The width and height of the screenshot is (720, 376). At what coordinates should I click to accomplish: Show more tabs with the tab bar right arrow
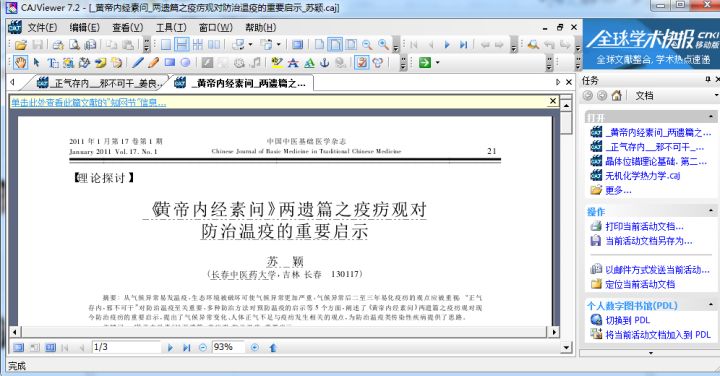(x=558, y=82)
